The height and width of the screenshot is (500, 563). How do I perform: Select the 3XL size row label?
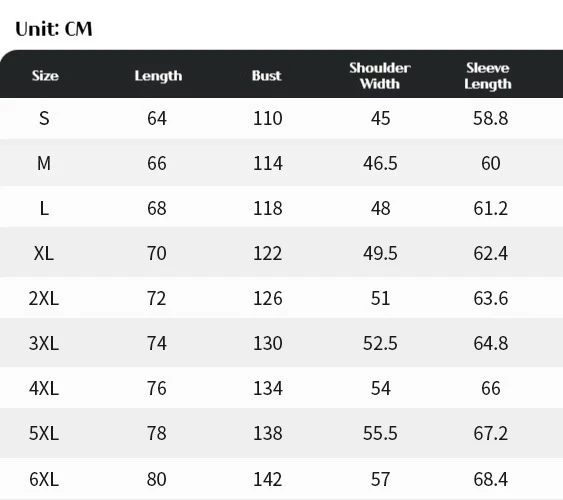(x=43, y=343)
